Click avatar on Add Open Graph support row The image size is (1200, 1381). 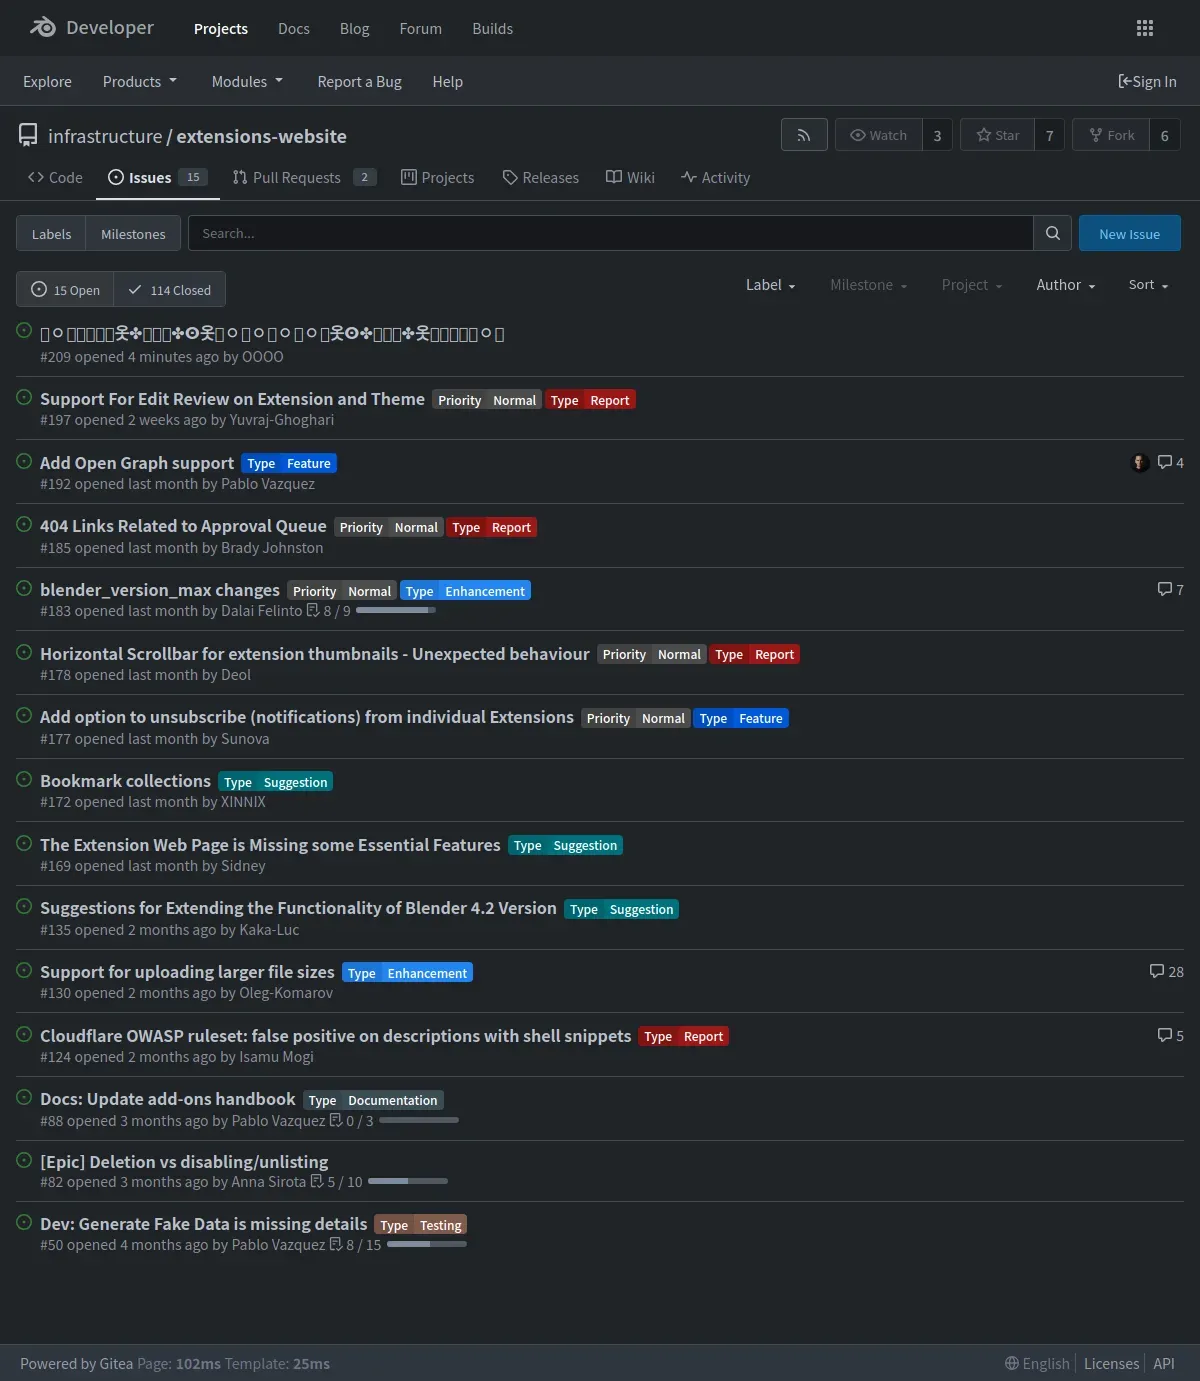(x=1139, y=462)
